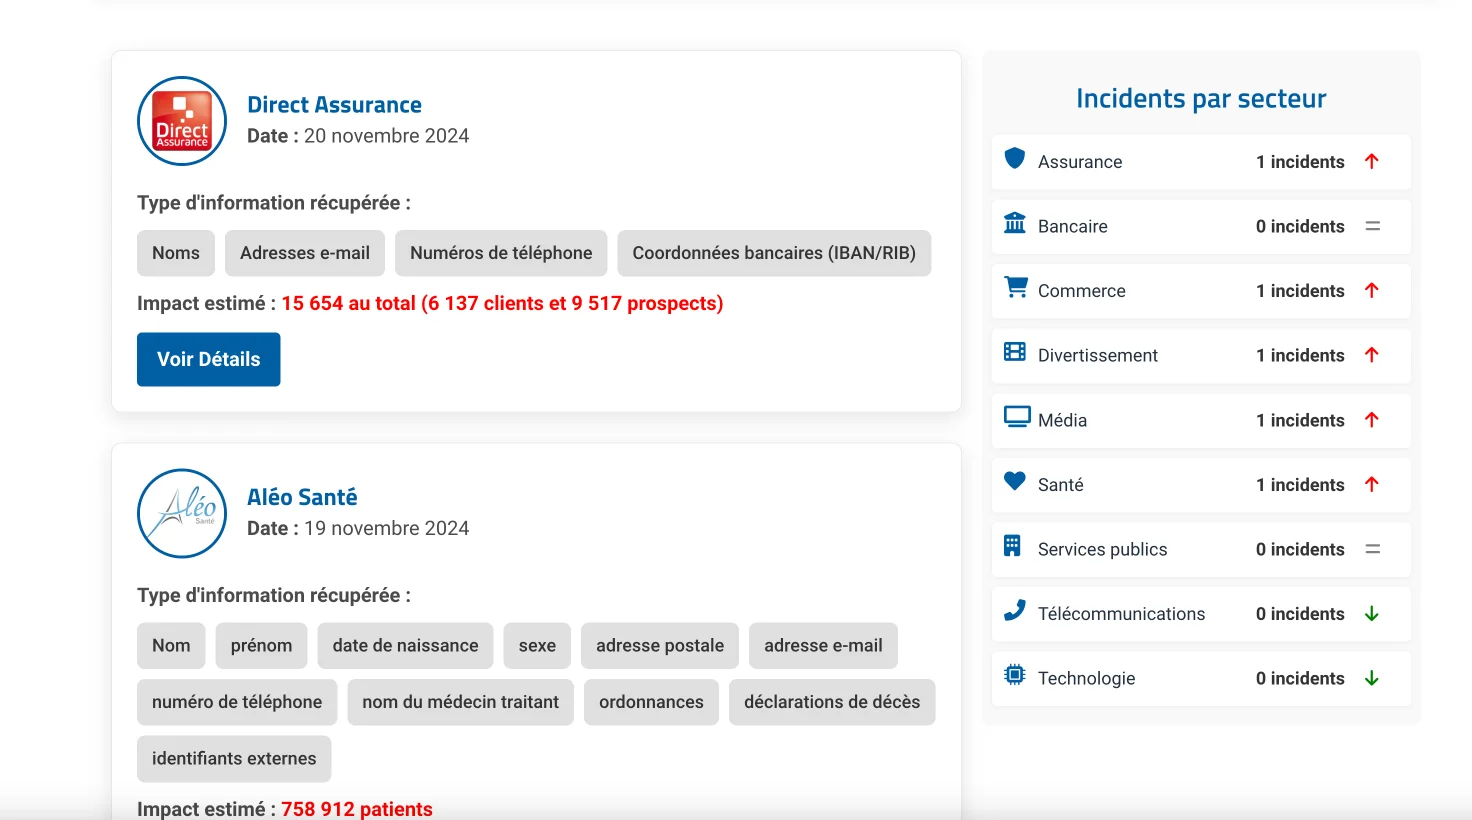Click the Divertissement sector label
This screenshot has width=1472, height=820.
(x=1098, y=355)
